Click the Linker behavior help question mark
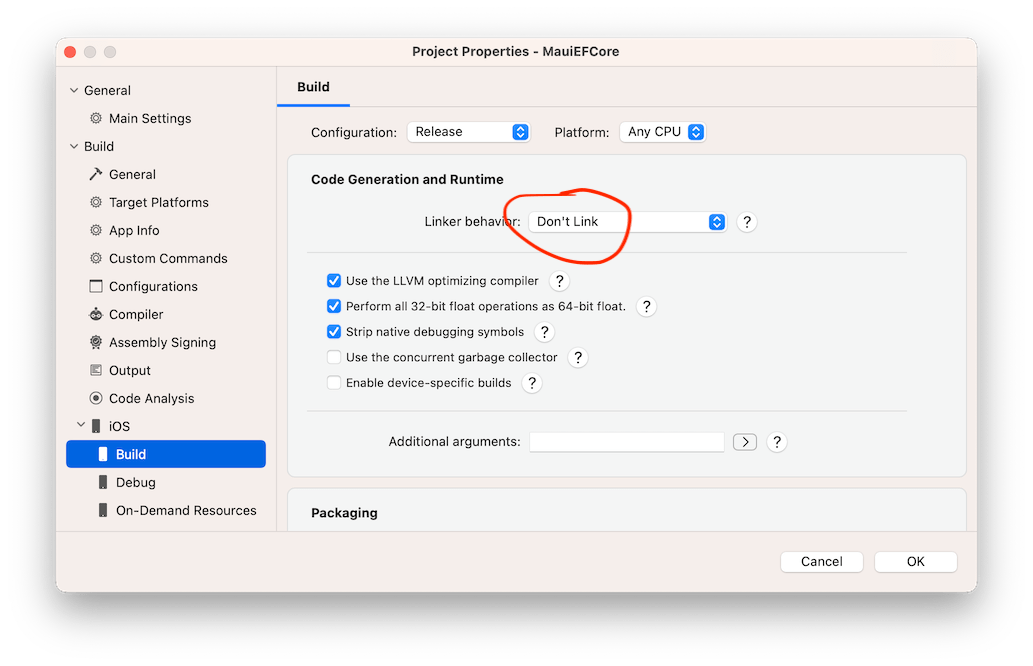 746,221
